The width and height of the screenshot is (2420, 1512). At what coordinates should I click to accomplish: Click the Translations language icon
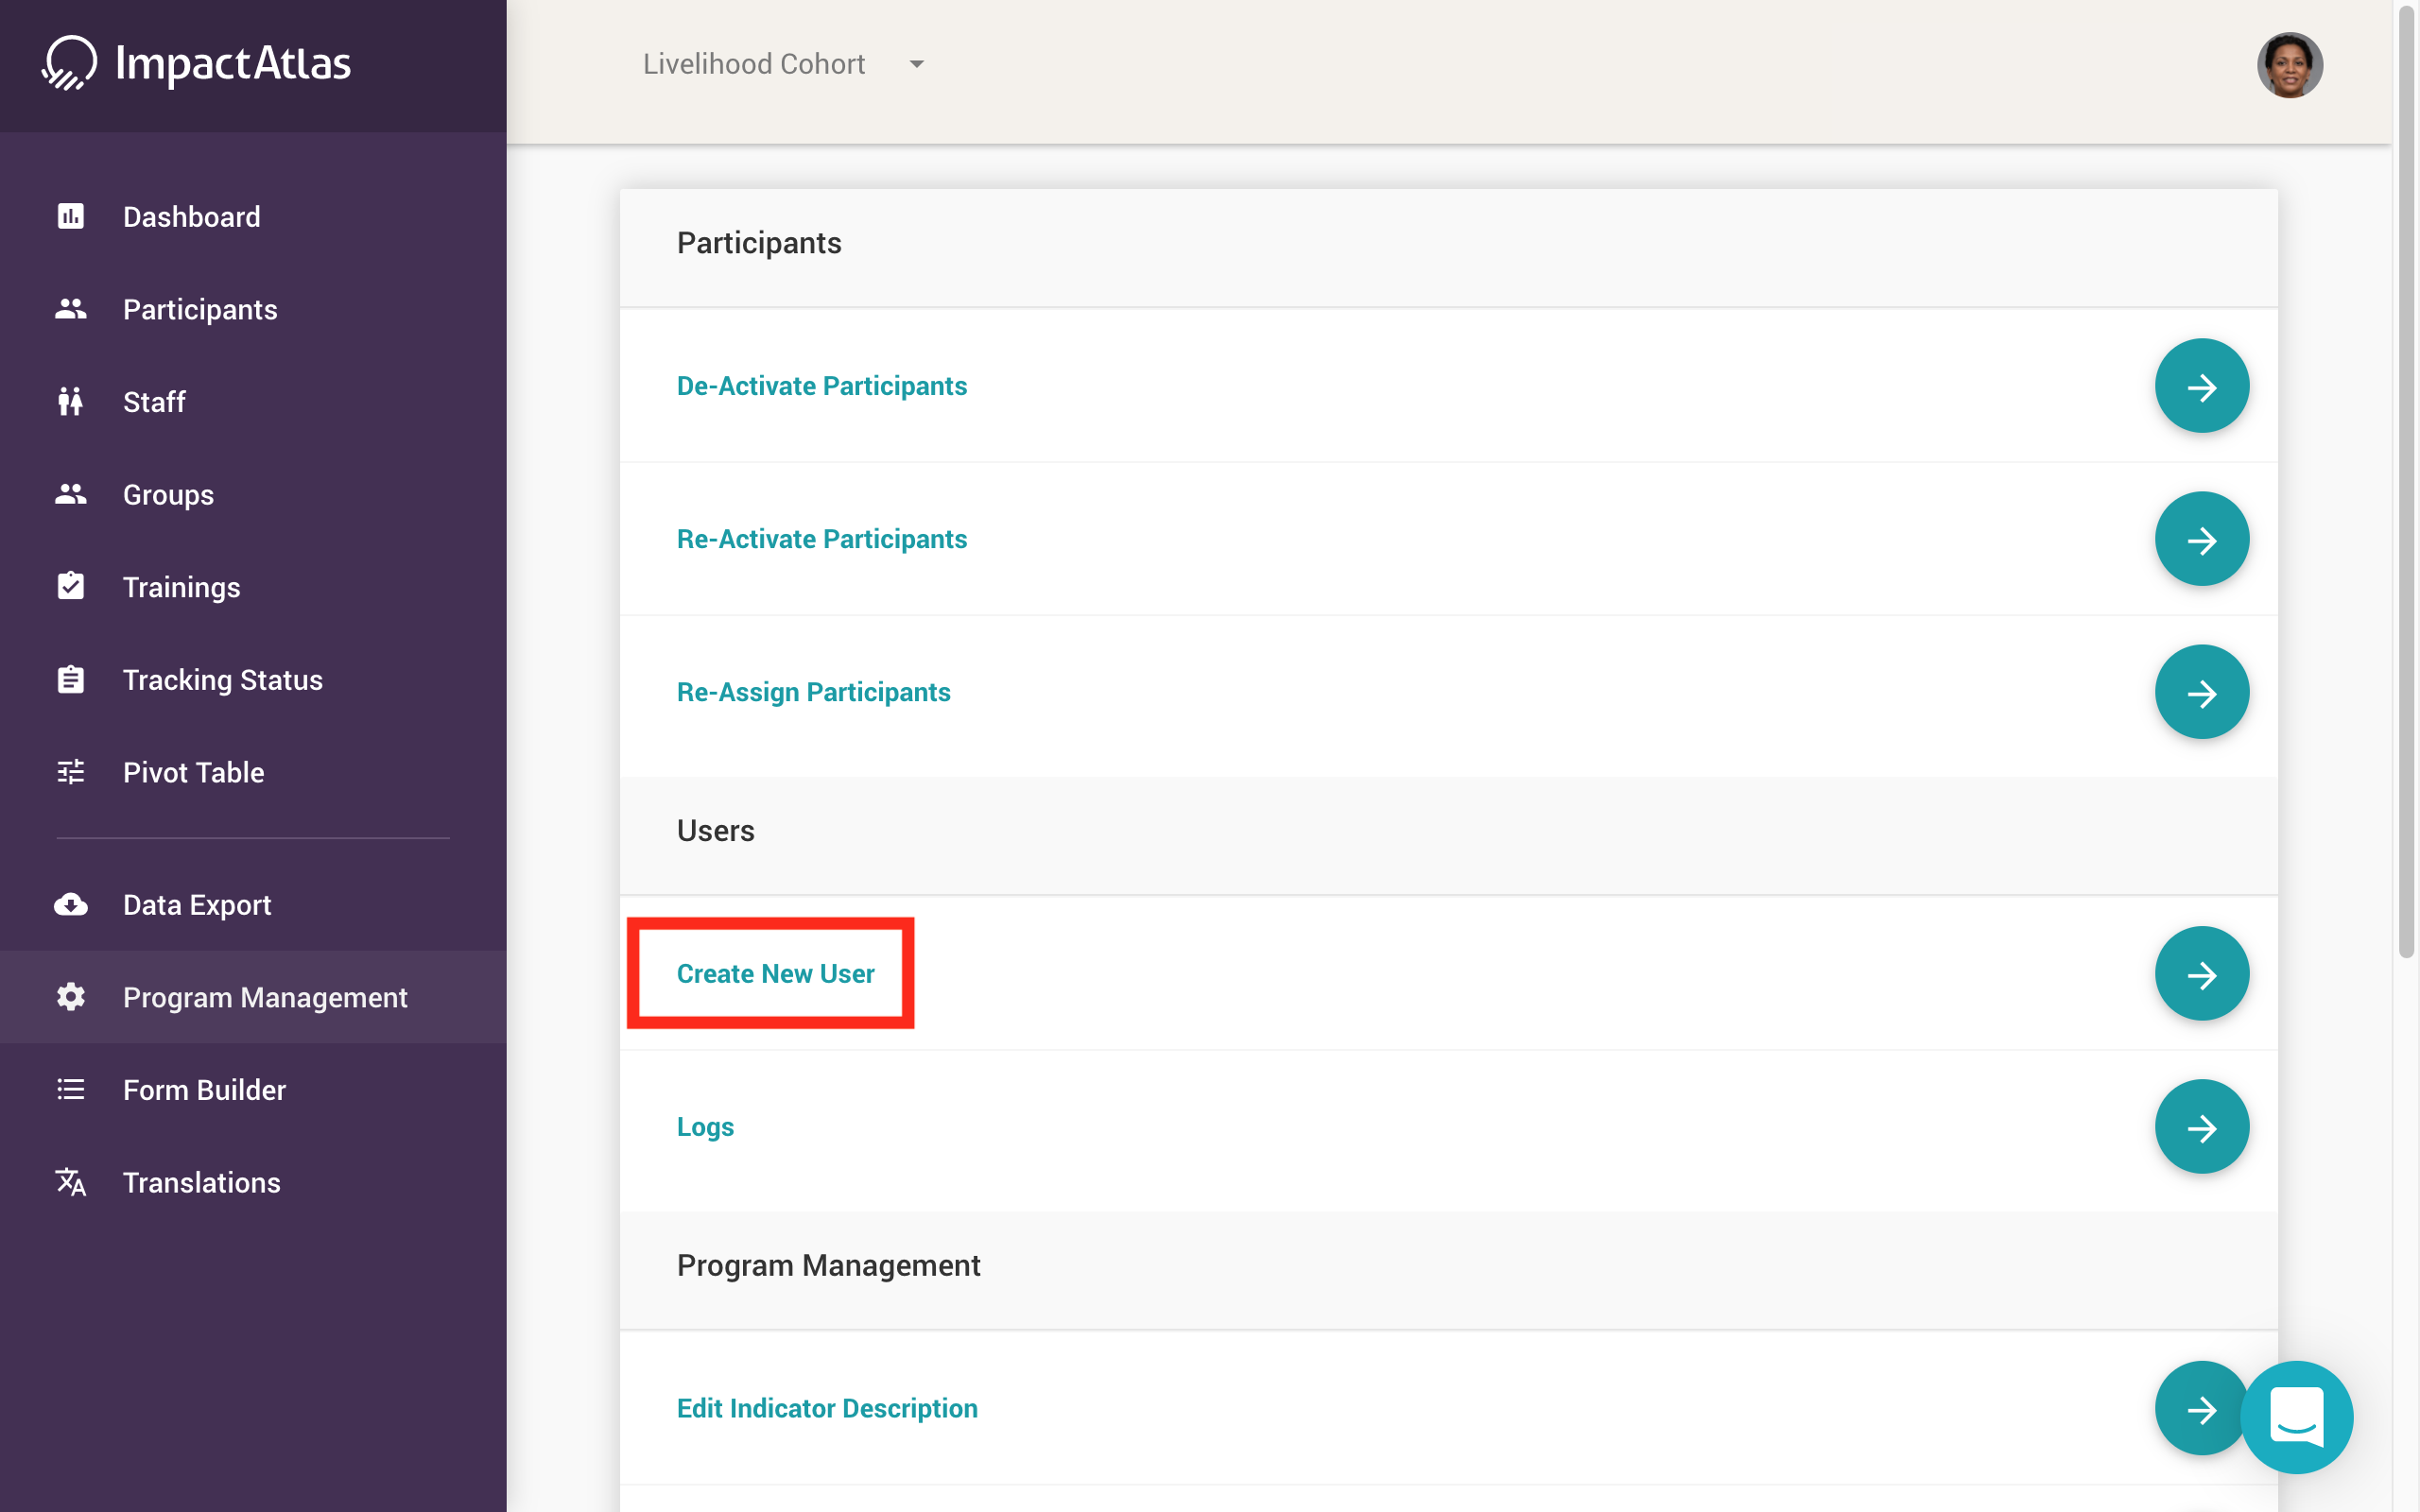point(71,1182)
